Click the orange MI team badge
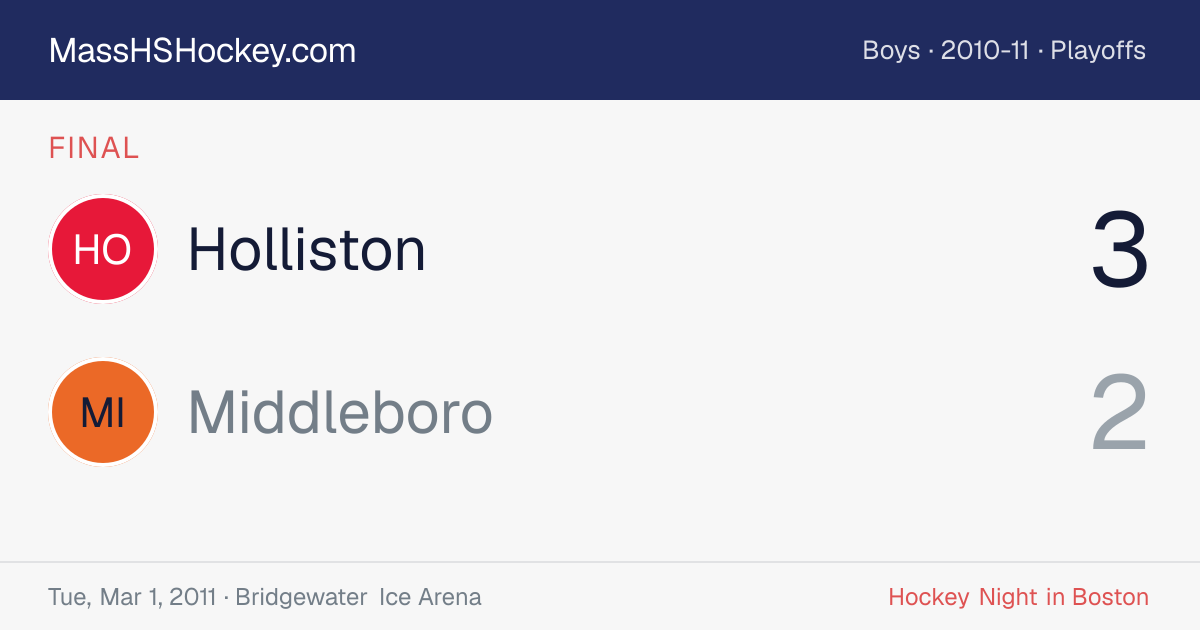Screen dimensions: 1200x630 click(x=103, y=412)
